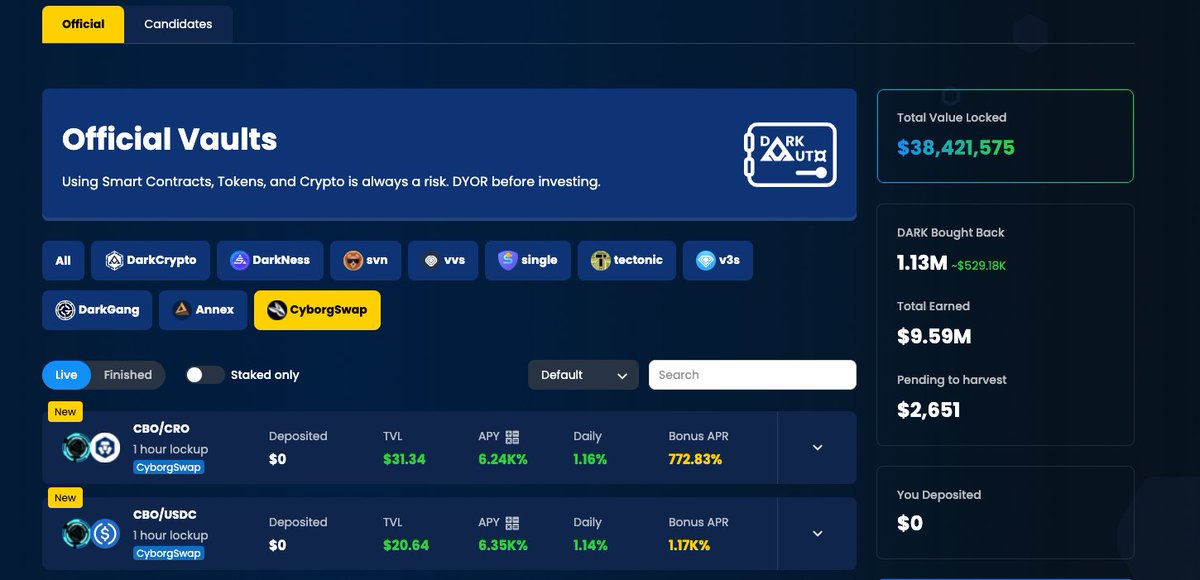Click the 6.35K% APY value

click(x=503, y=545)
